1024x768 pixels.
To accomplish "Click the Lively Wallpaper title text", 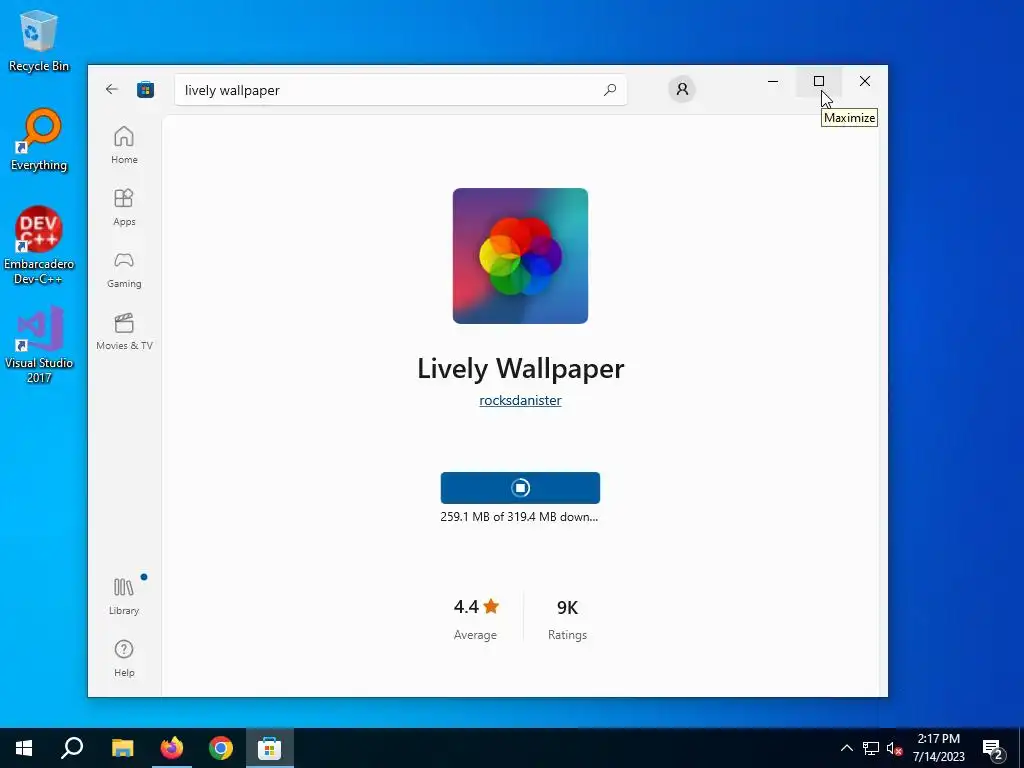I will coord(520,368).
